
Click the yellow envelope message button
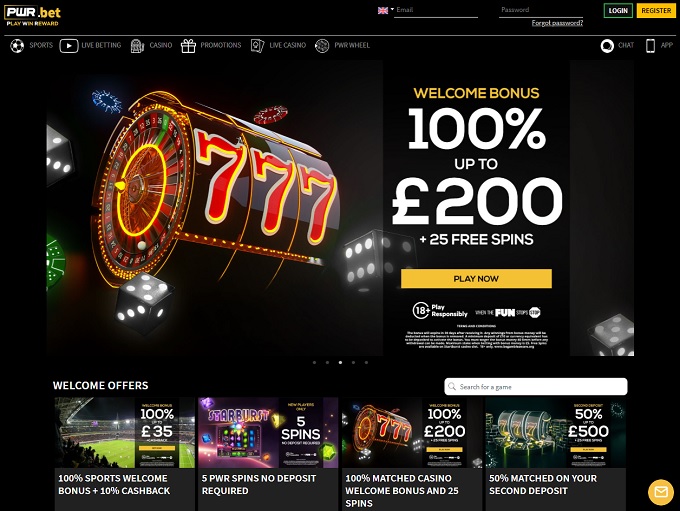[x=661, y=492]
